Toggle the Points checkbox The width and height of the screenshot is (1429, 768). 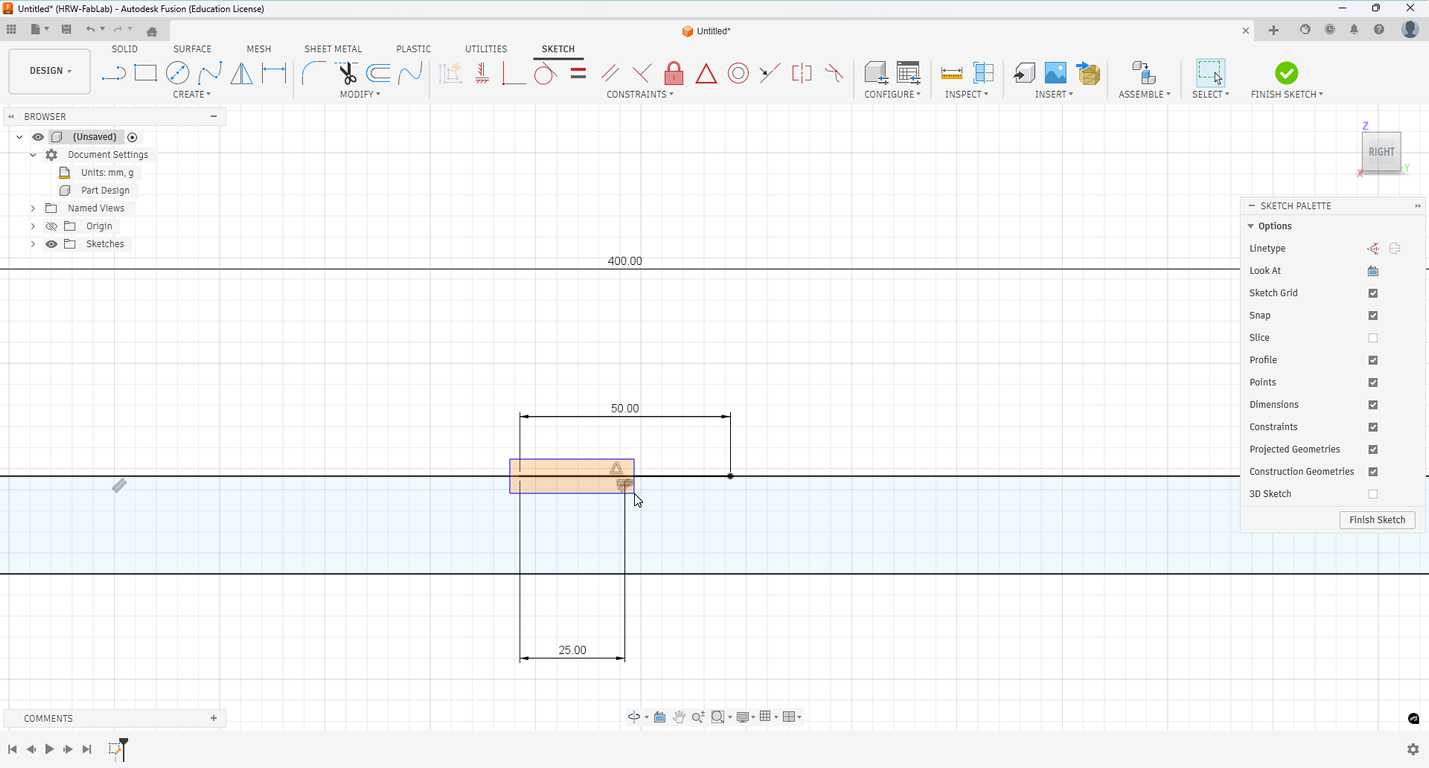[x=1373, y=382]
